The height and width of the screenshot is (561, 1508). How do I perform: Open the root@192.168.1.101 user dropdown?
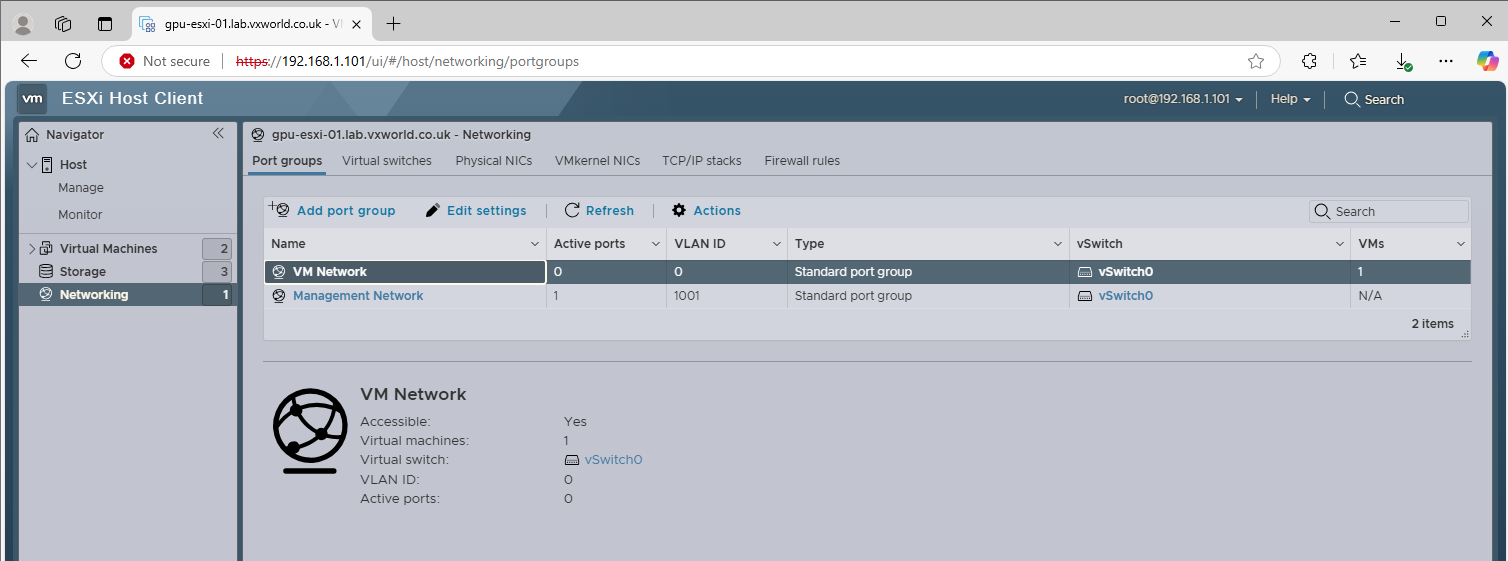[1183, 99]
